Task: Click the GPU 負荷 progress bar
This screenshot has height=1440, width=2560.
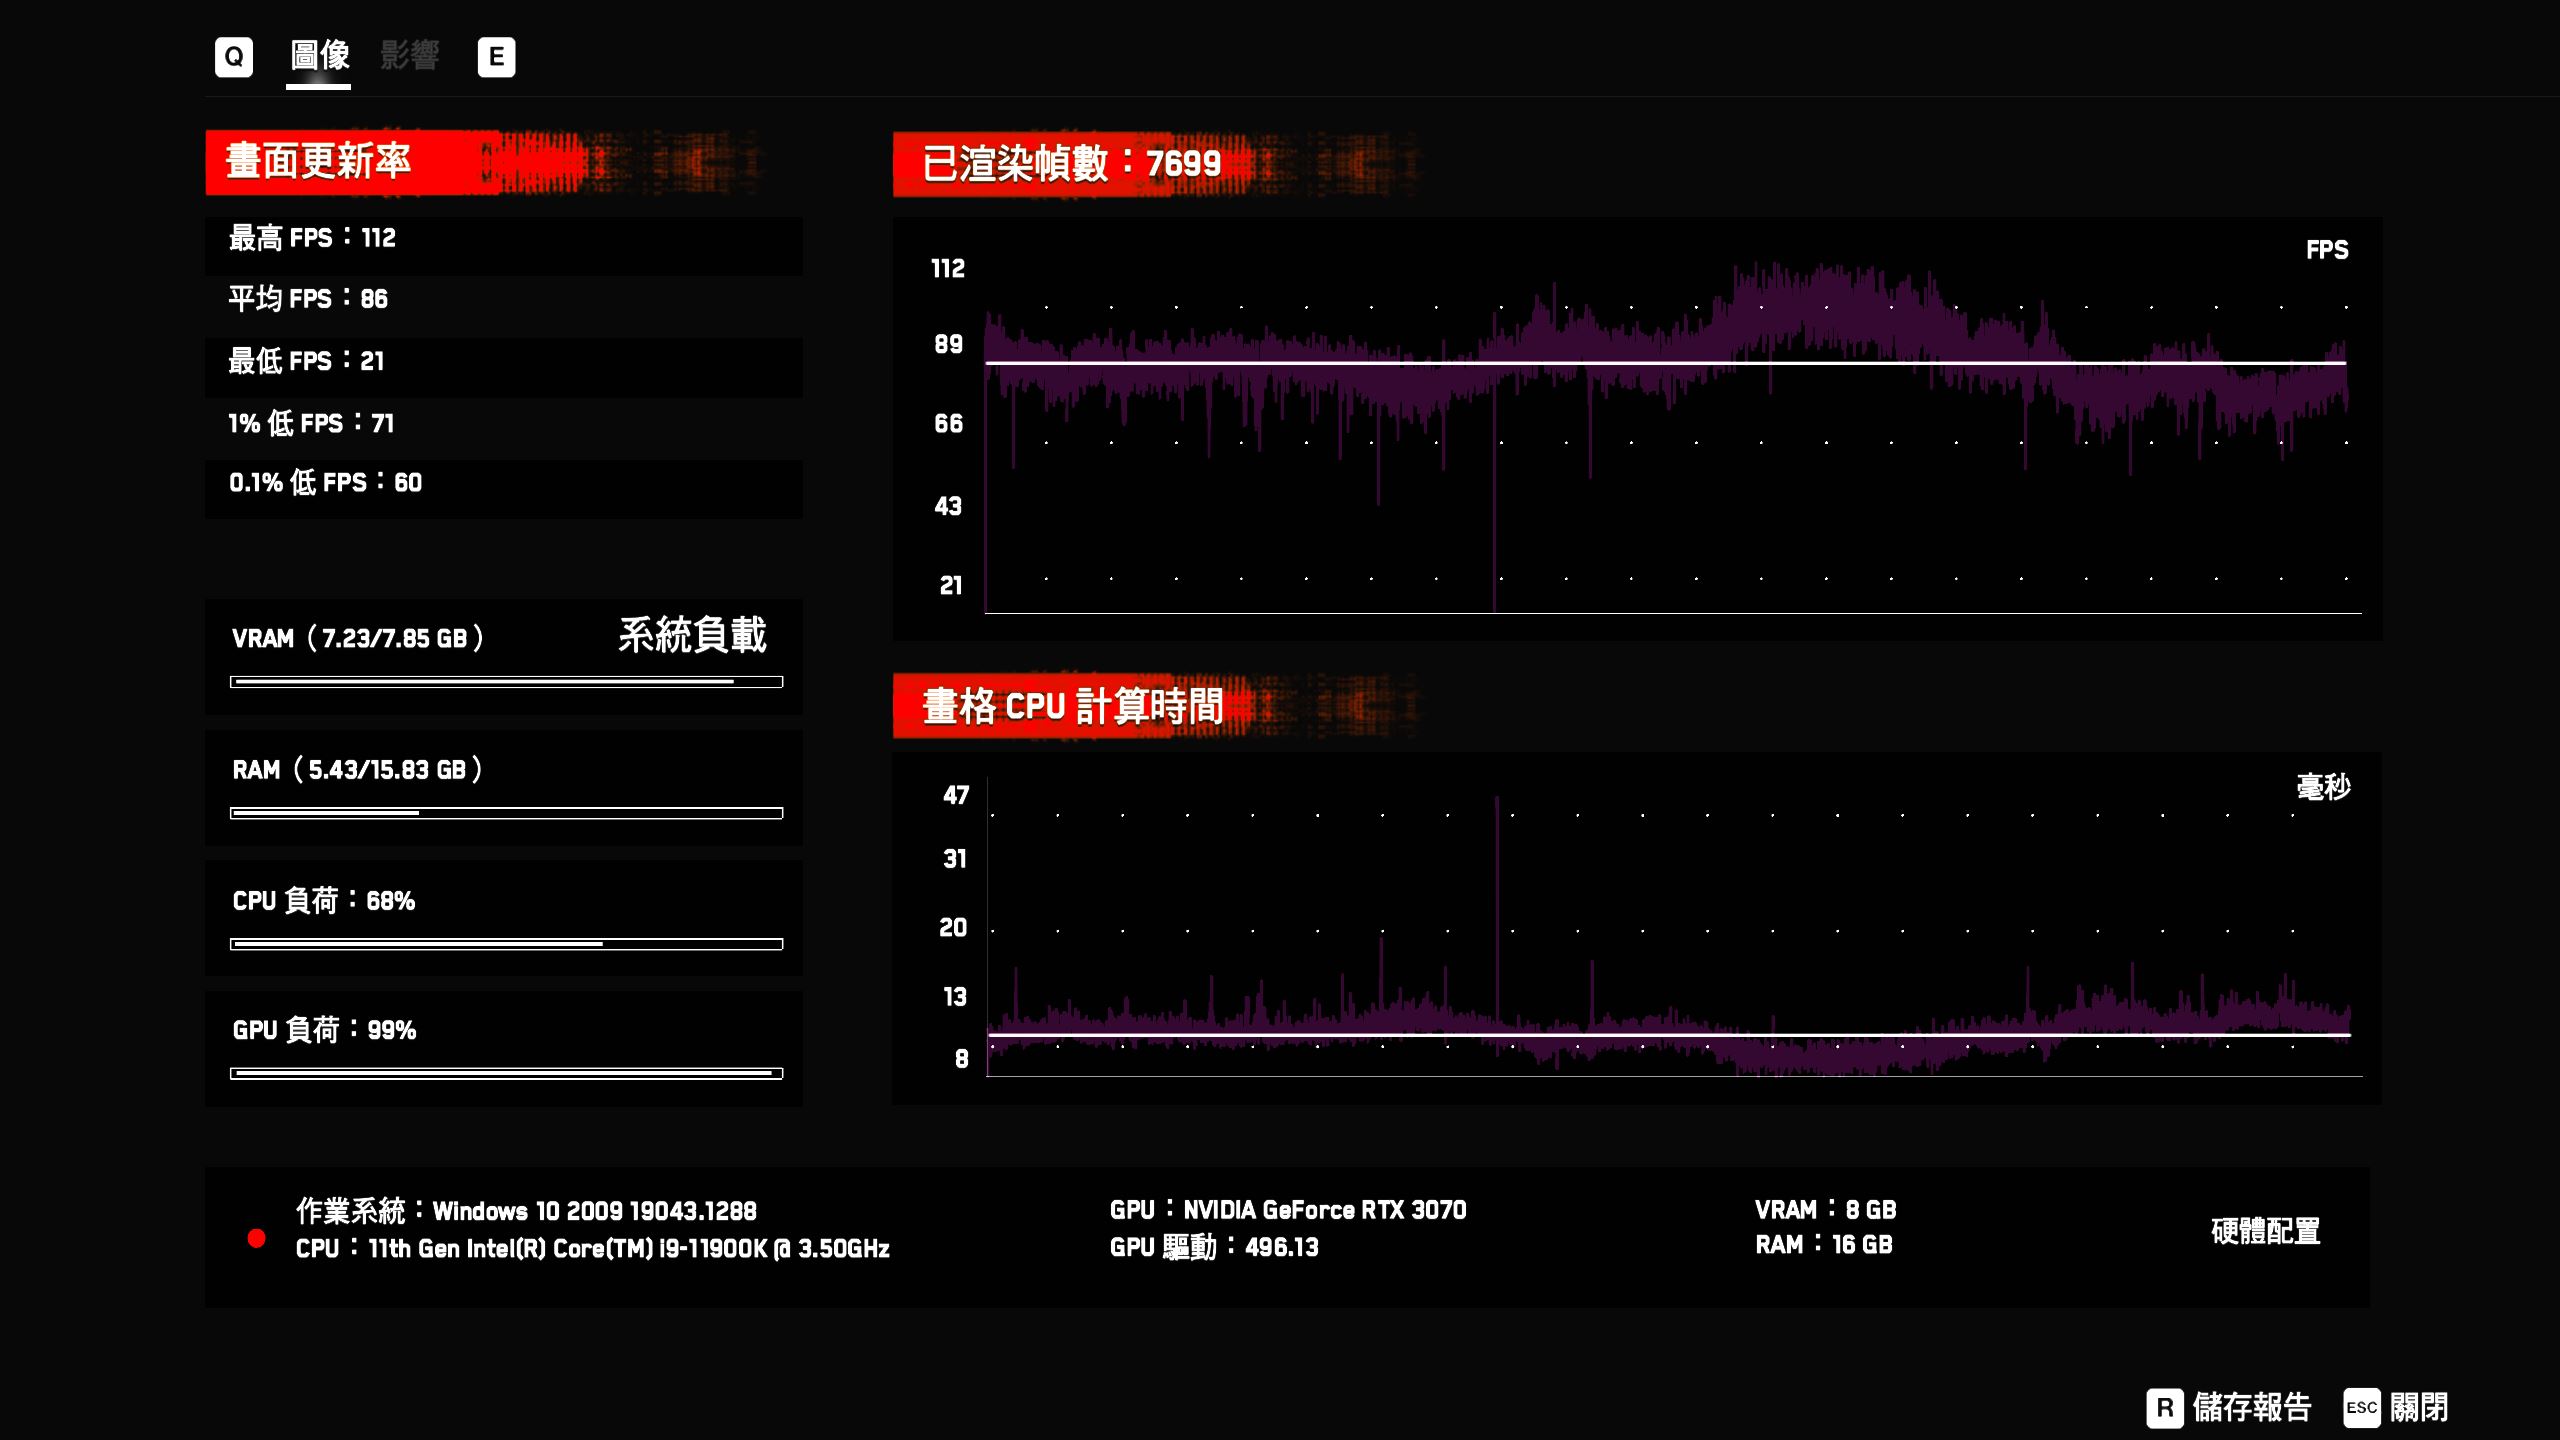Action: [506, 1073]
